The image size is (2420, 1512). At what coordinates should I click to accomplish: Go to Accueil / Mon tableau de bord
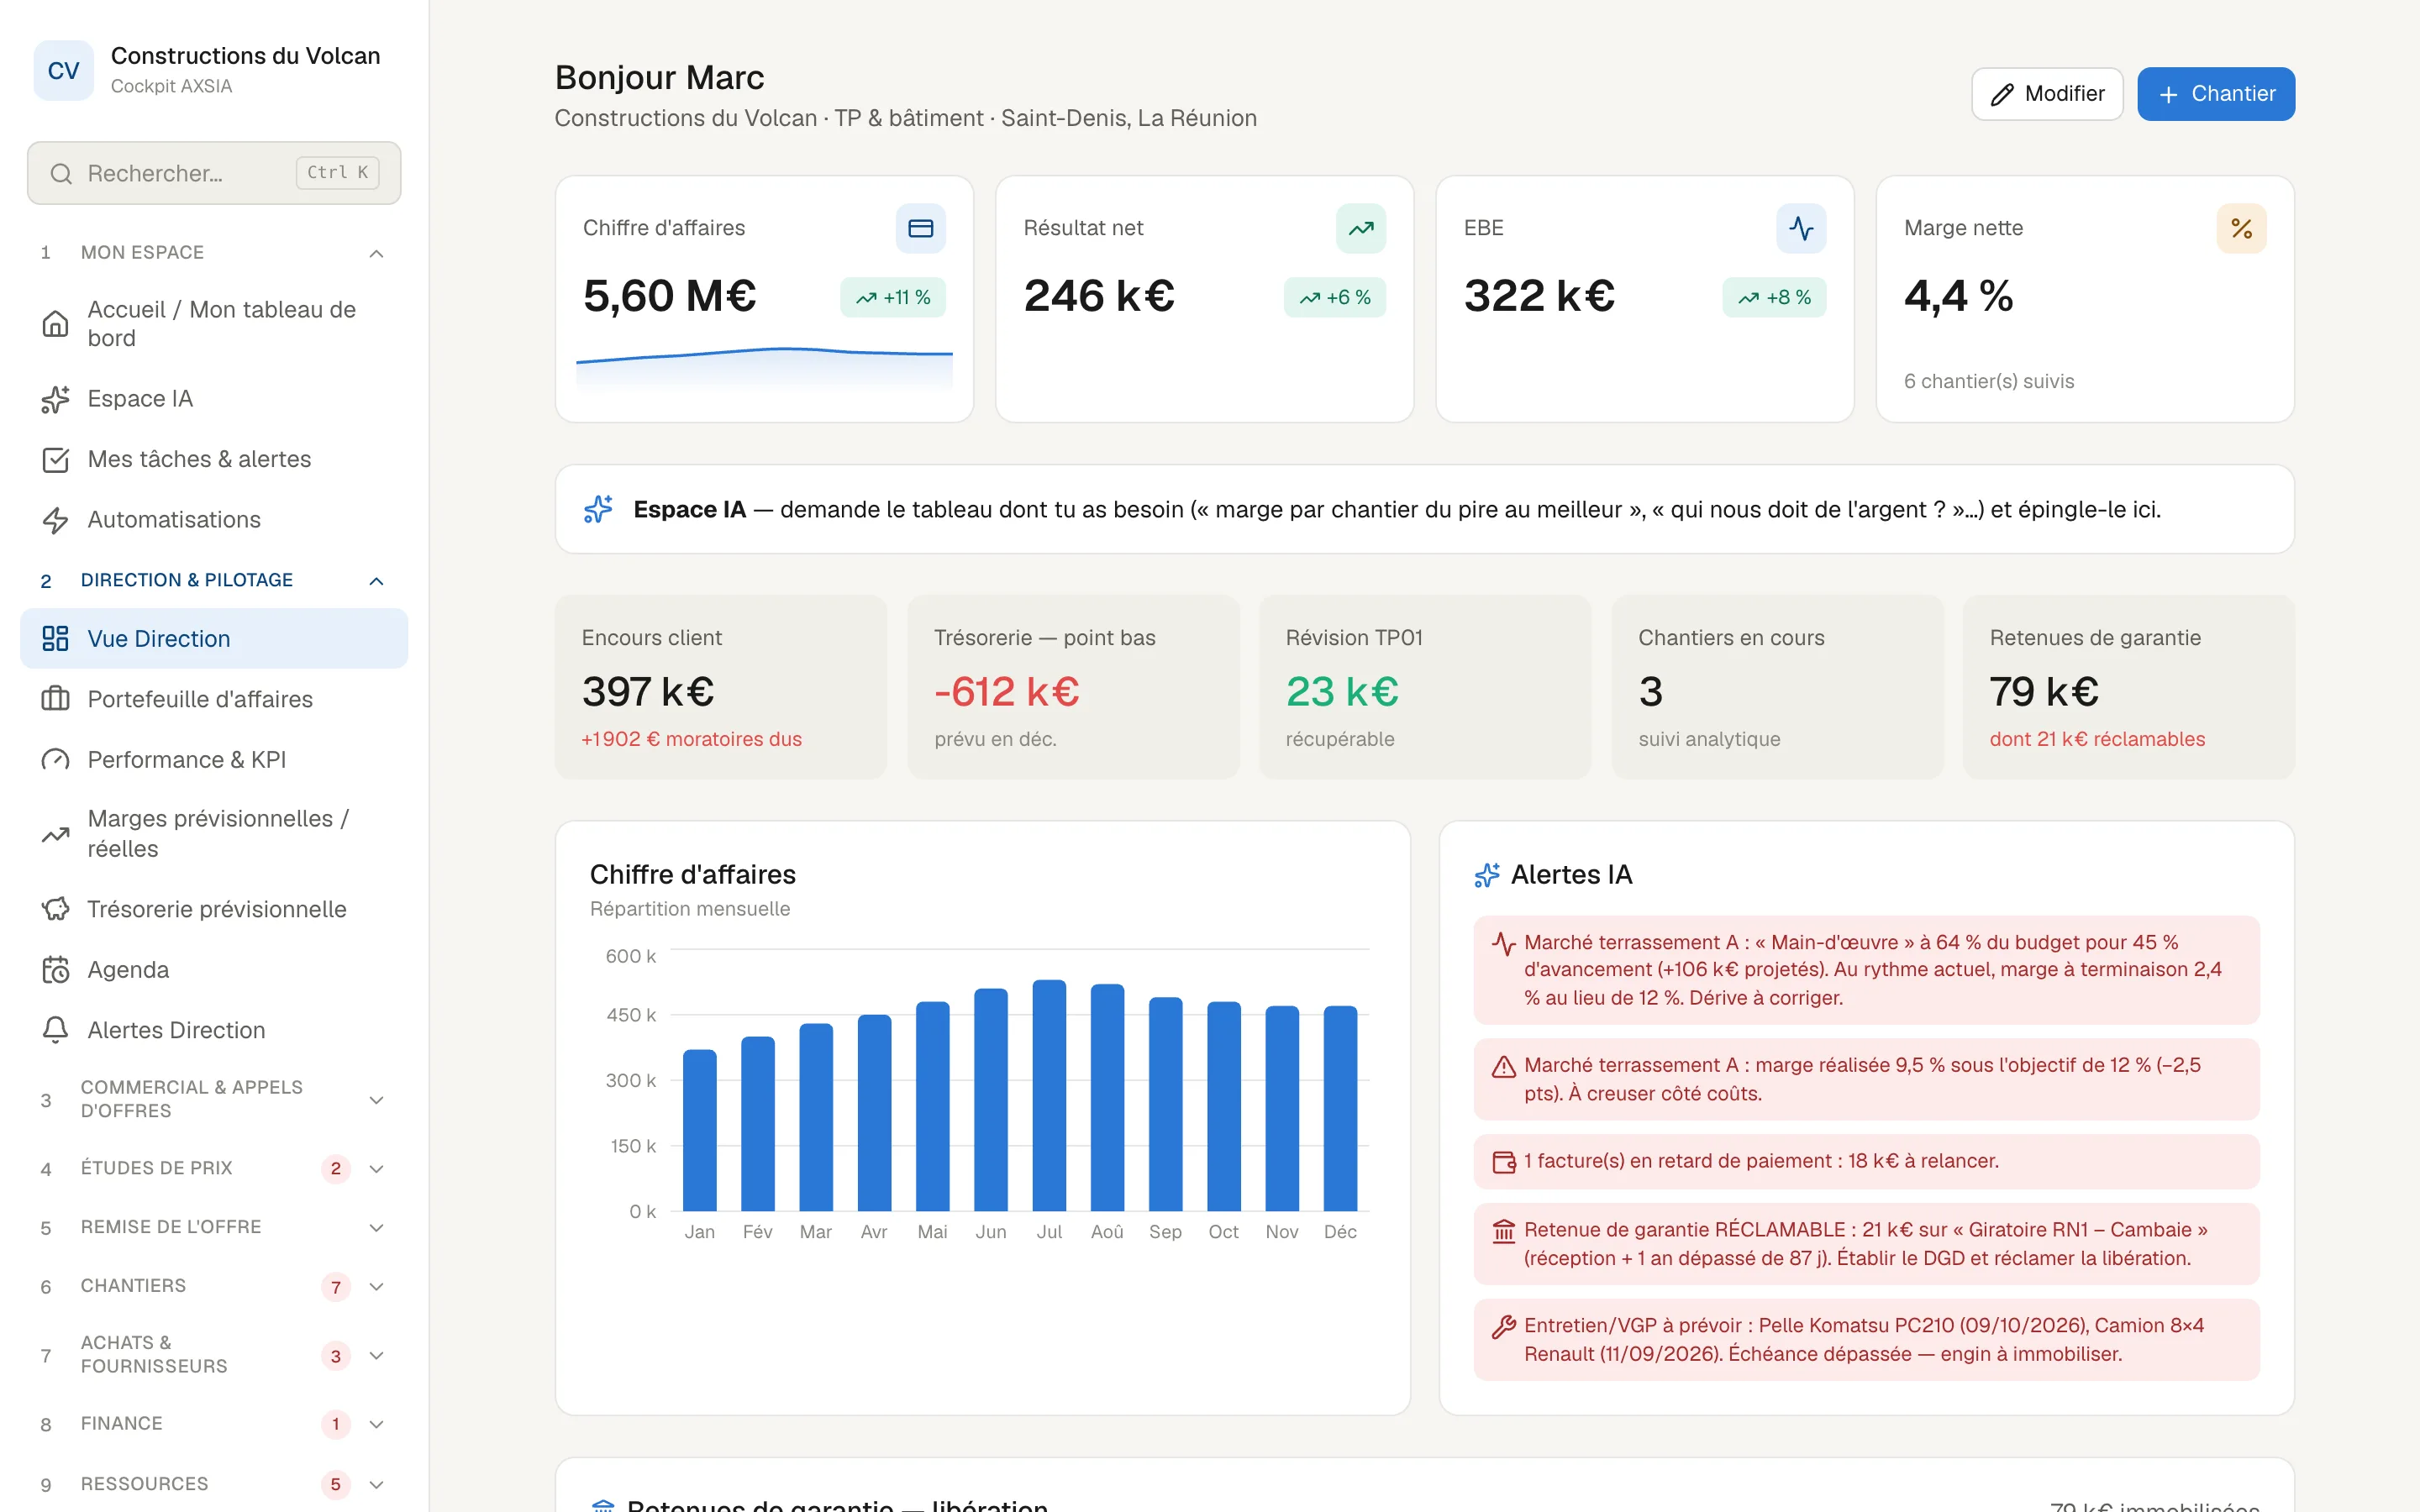(214, 323)
